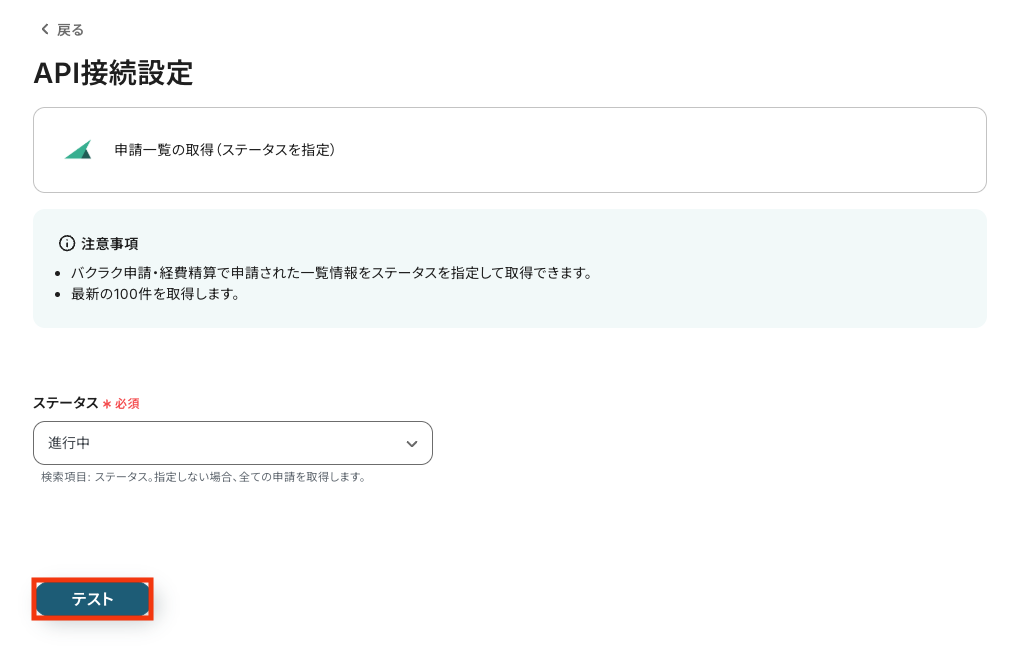Click the green バクラク app logo icon
The width and height of the screenshot is (1028, 665).
pyautogui.click(x=78, y=150)
